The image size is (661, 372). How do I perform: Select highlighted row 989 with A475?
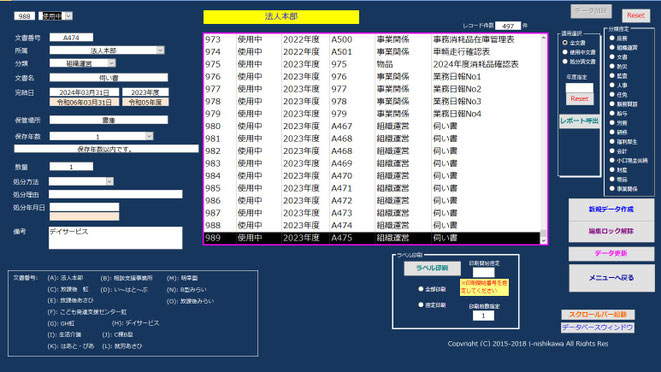(372, 238)
